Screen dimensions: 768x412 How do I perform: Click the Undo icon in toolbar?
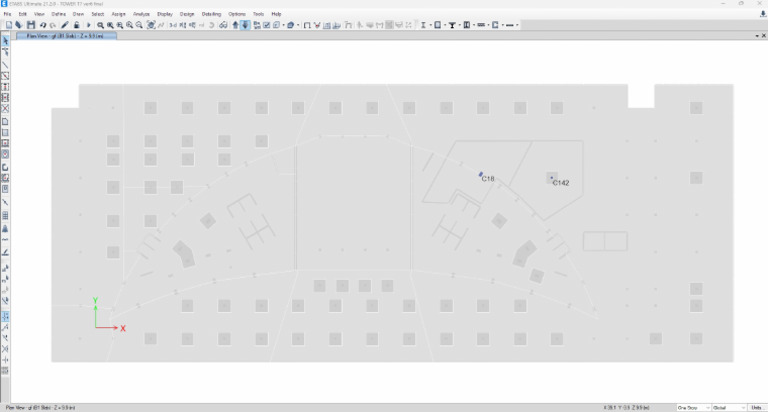(43, 25)
